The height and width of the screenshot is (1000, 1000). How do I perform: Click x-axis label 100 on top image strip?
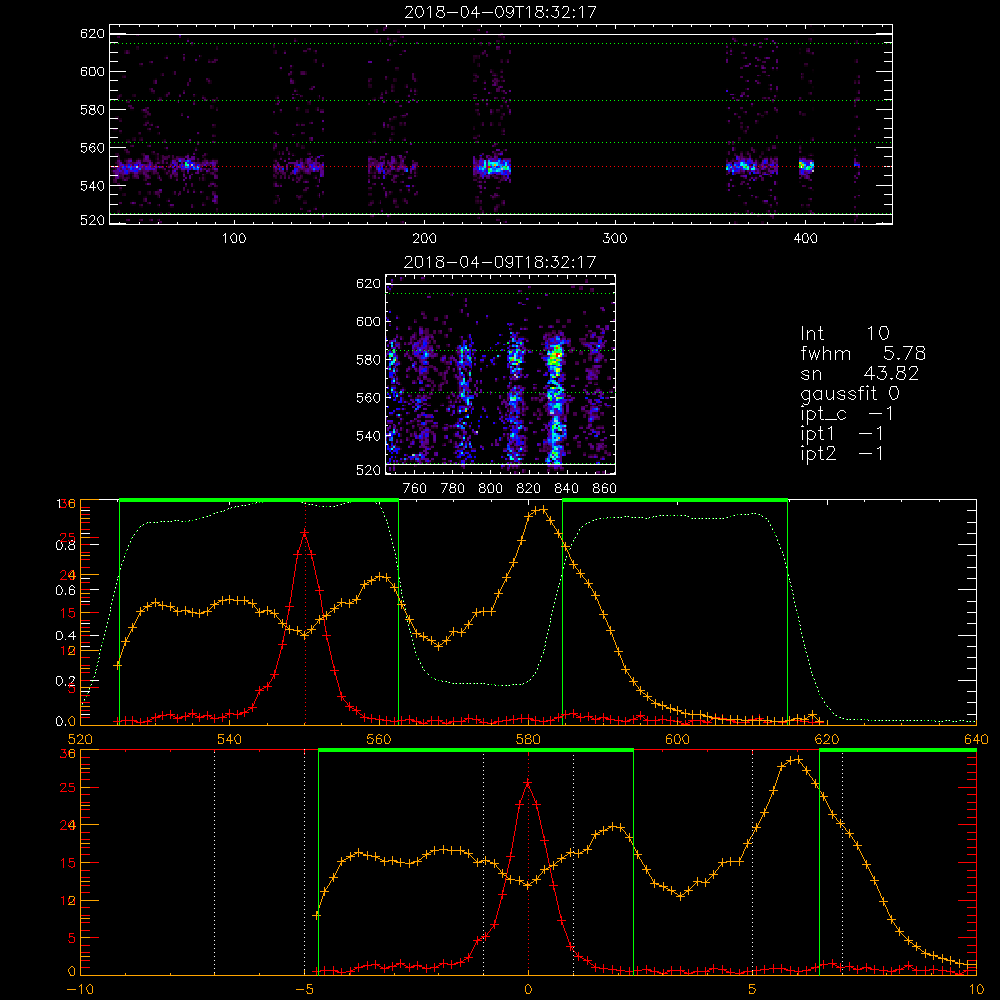pos(233,239)
